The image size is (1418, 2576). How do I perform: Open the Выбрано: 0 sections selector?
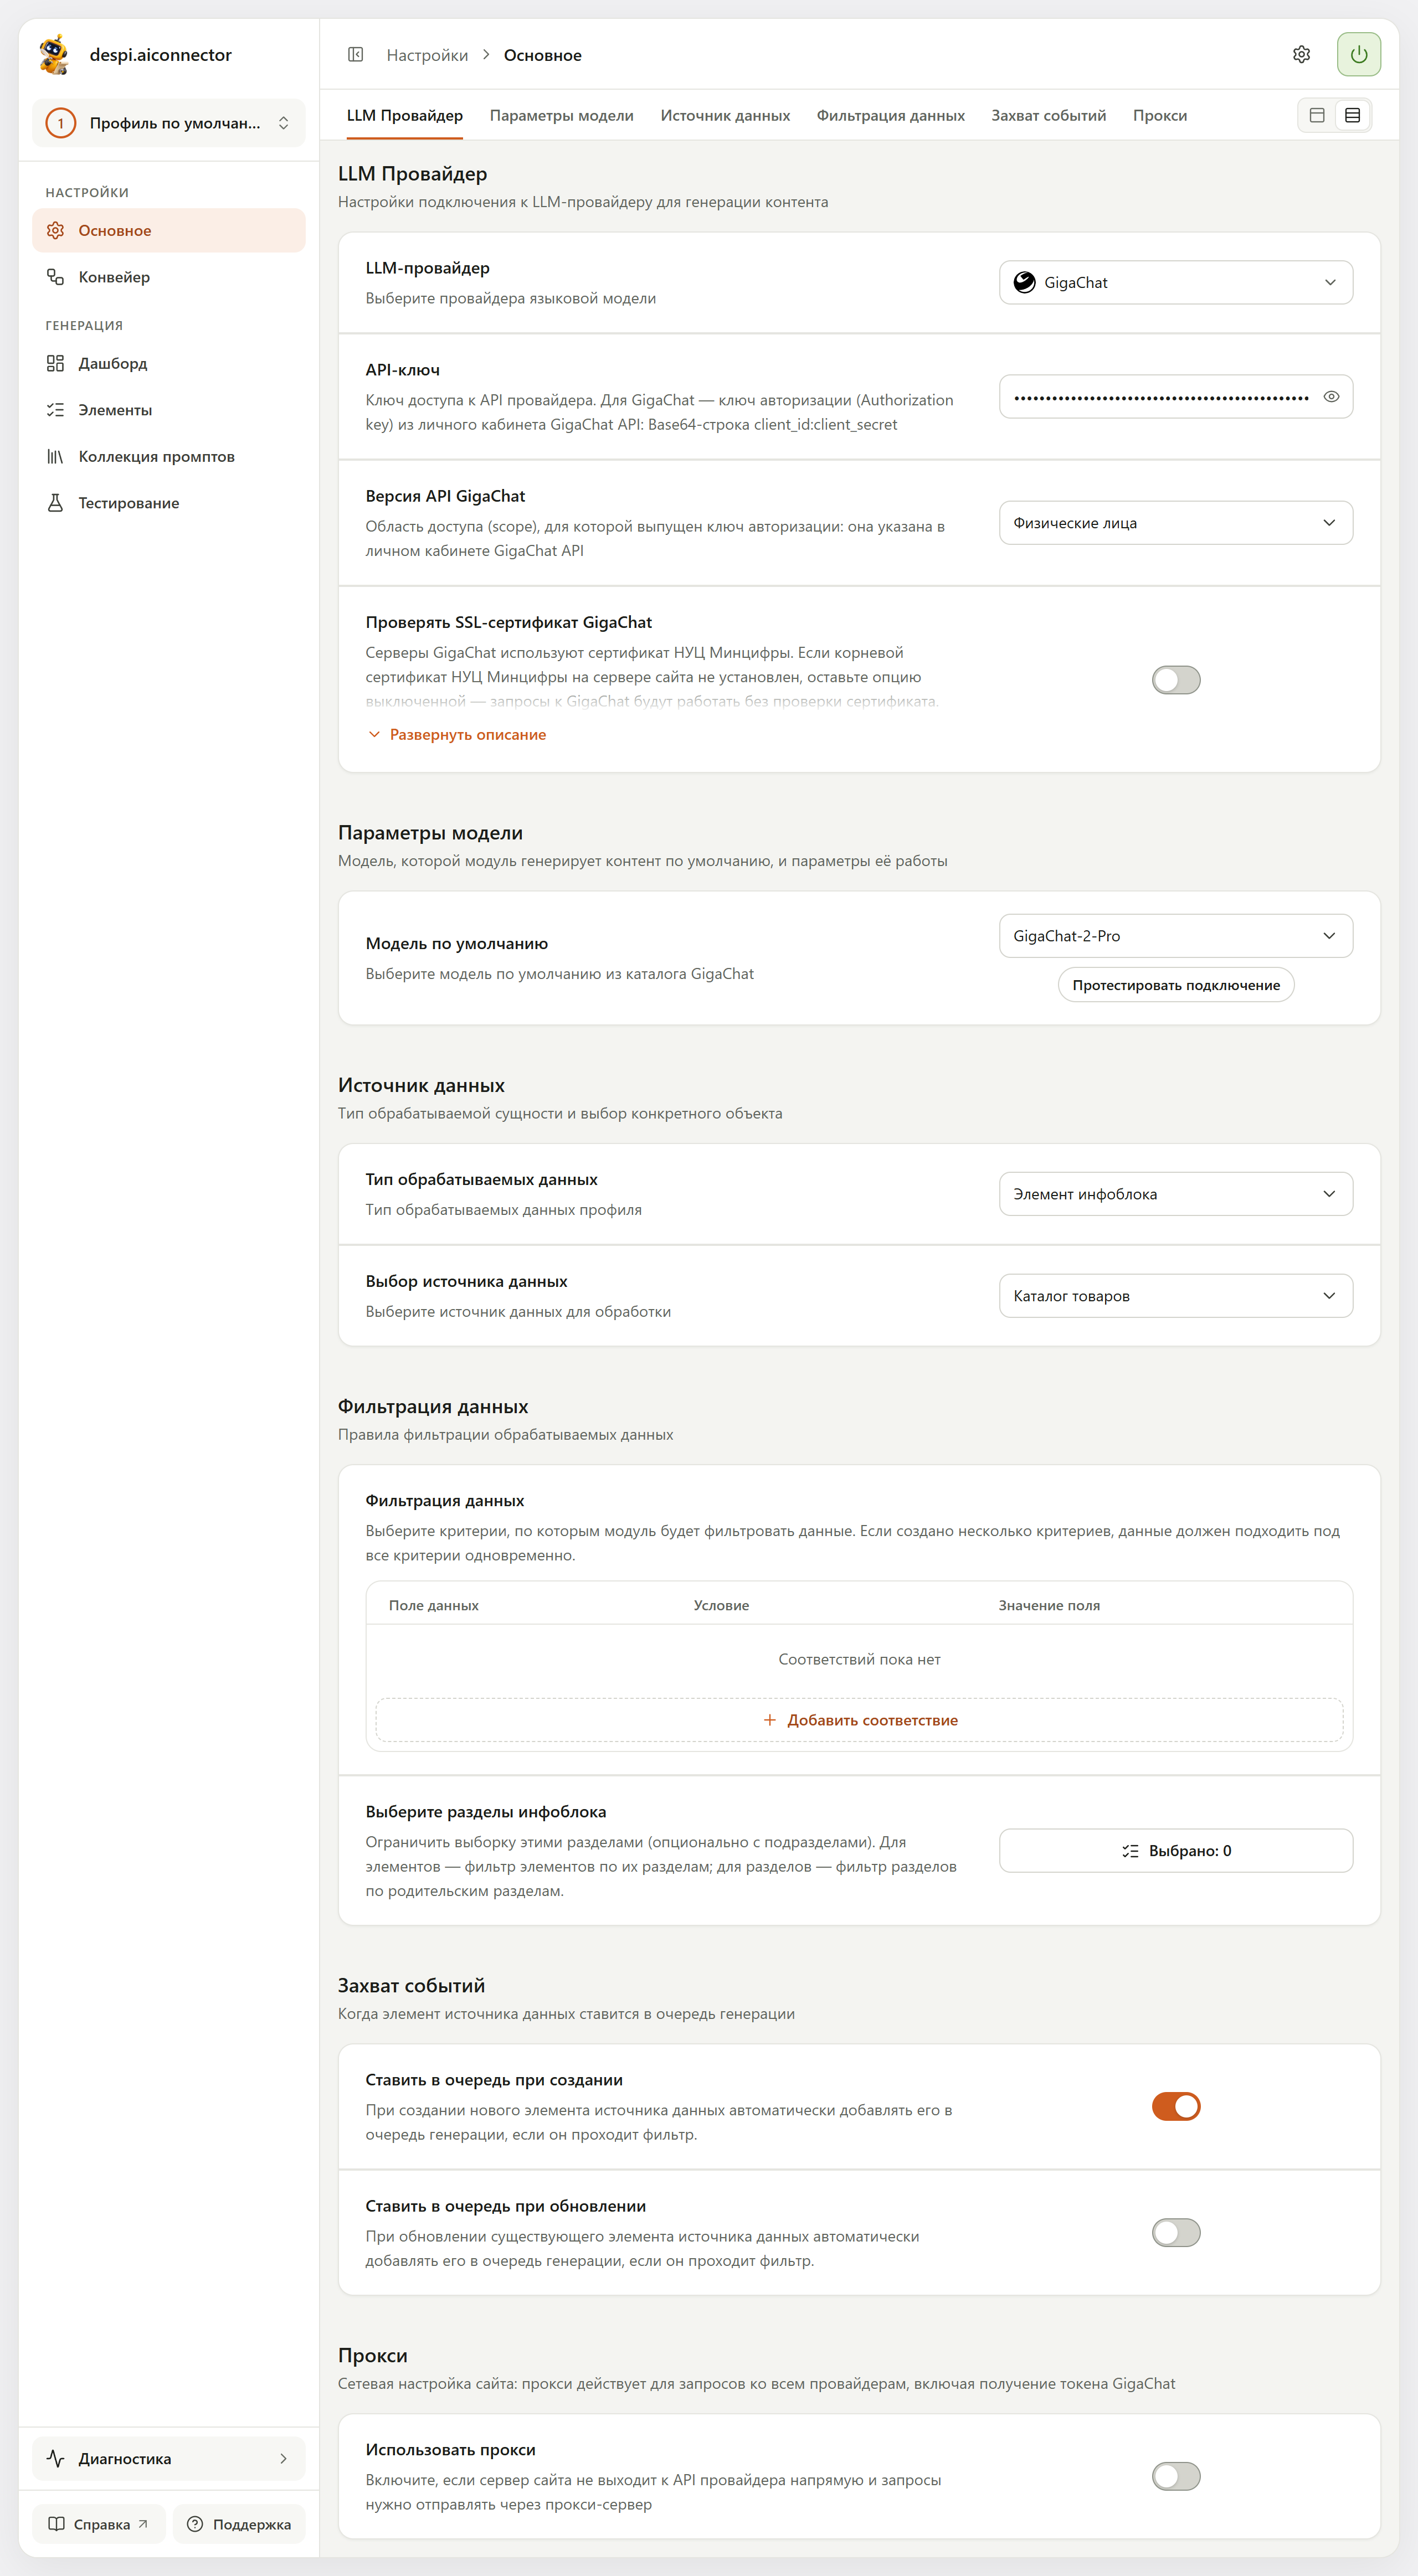tap(1176, 1851)
